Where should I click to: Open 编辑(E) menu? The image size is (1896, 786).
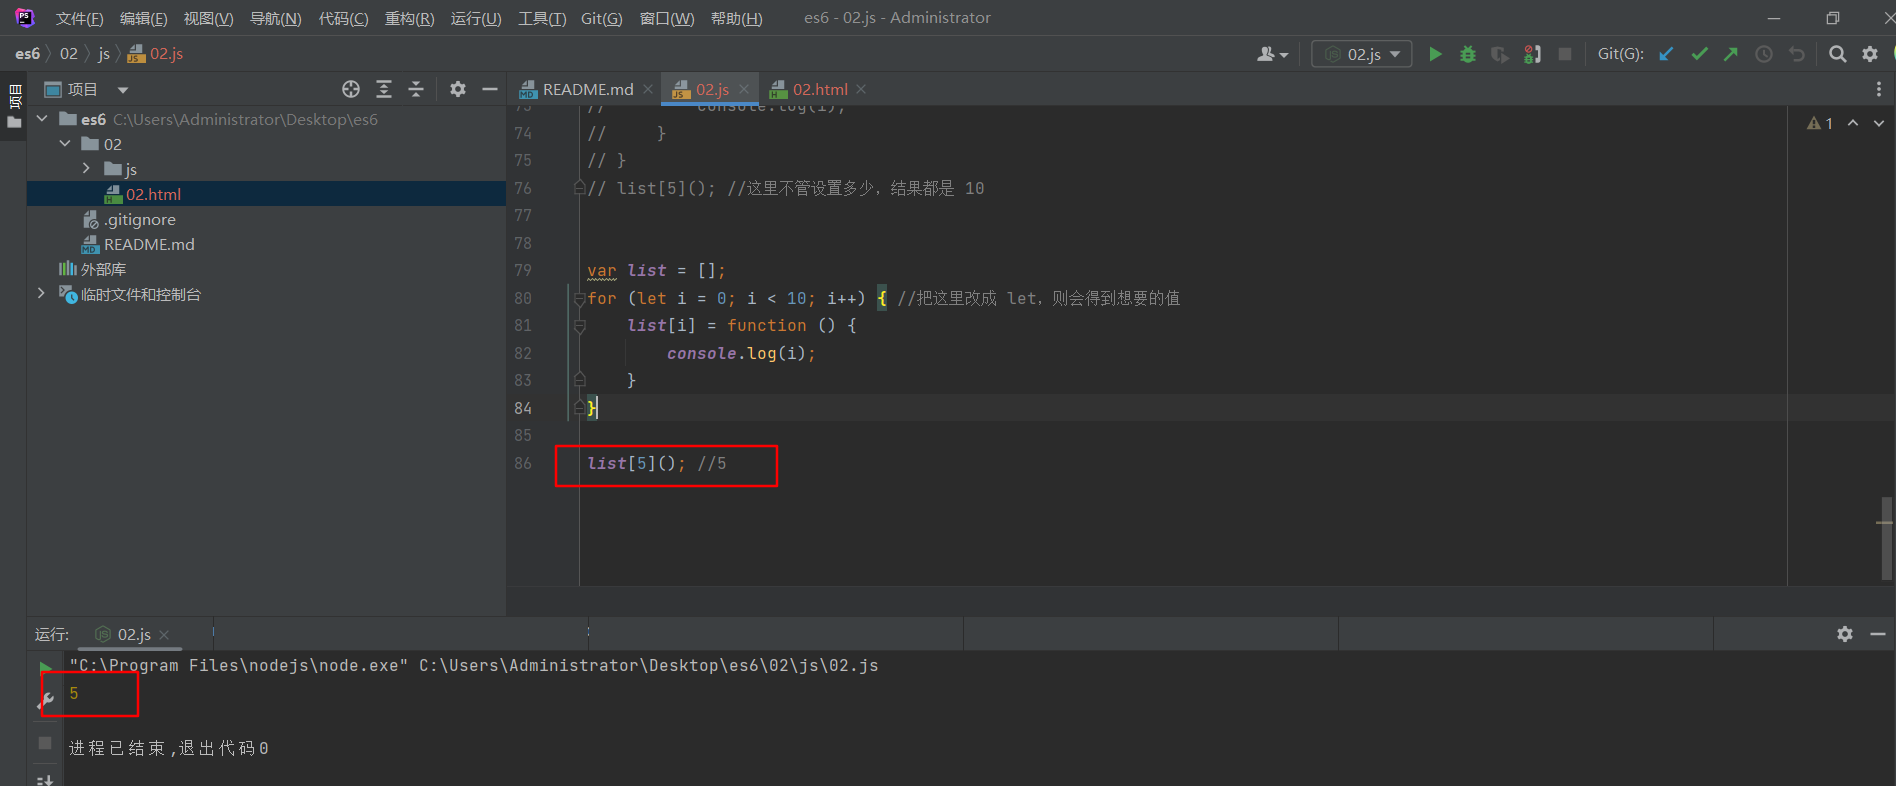coord(143,18)
